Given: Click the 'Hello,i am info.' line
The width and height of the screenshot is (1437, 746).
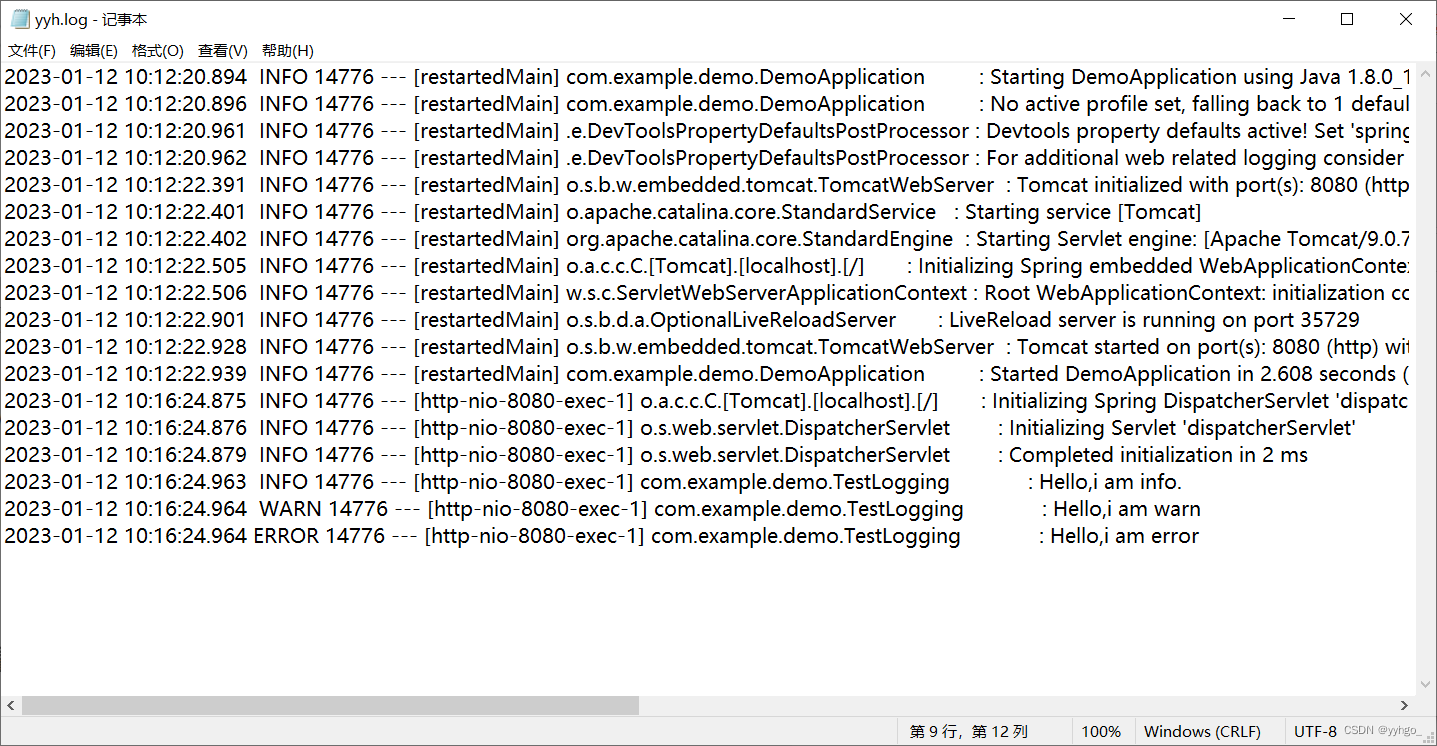Looking at the screenshot, I should click(593, 482).
